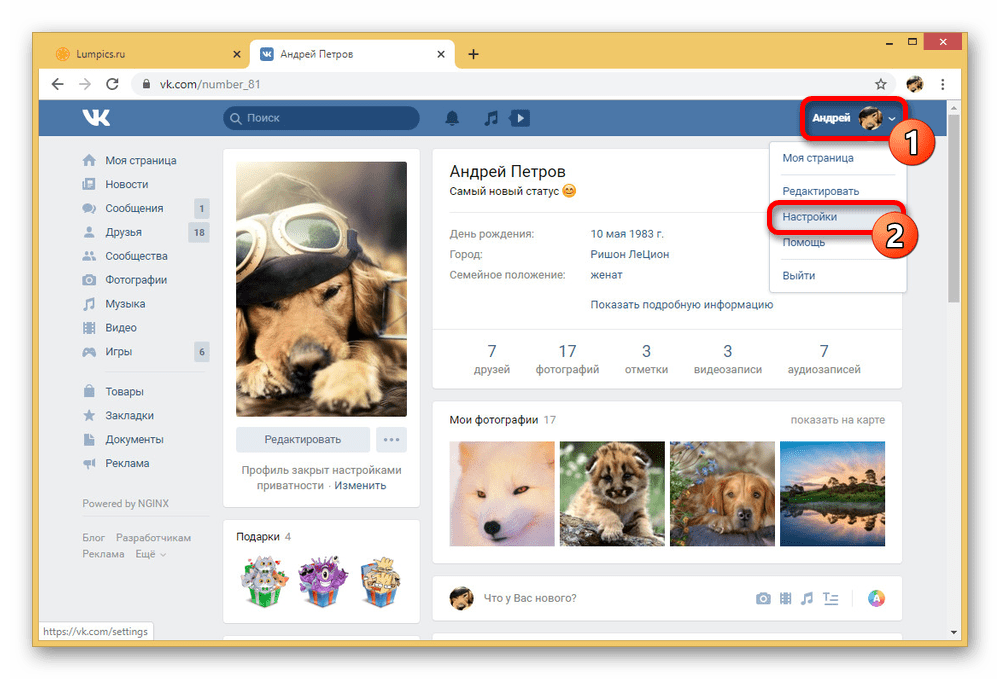Click the home icon beside Моя страница
1000x679 pixels.
[x=89, y=160]
